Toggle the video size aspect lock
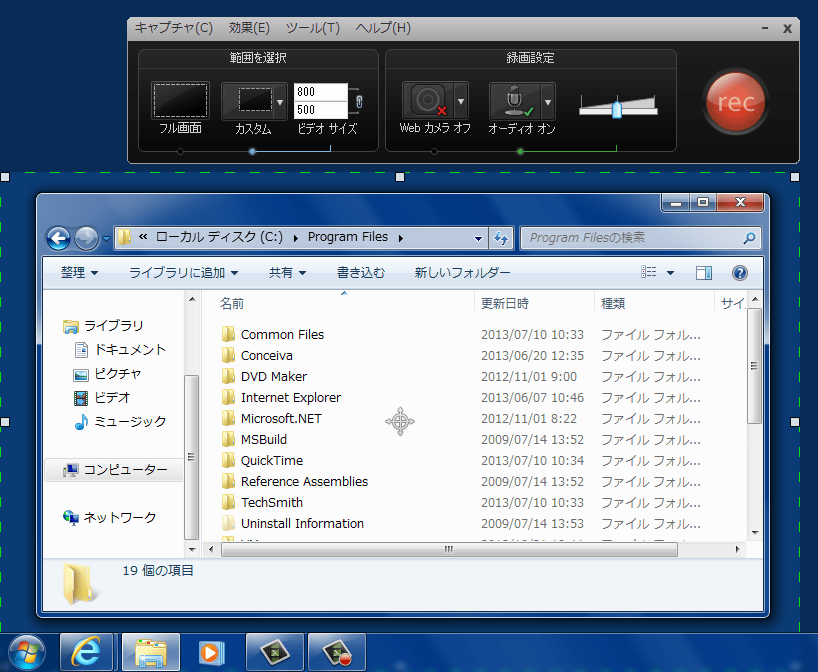818x672 pixels. [359, 101]
